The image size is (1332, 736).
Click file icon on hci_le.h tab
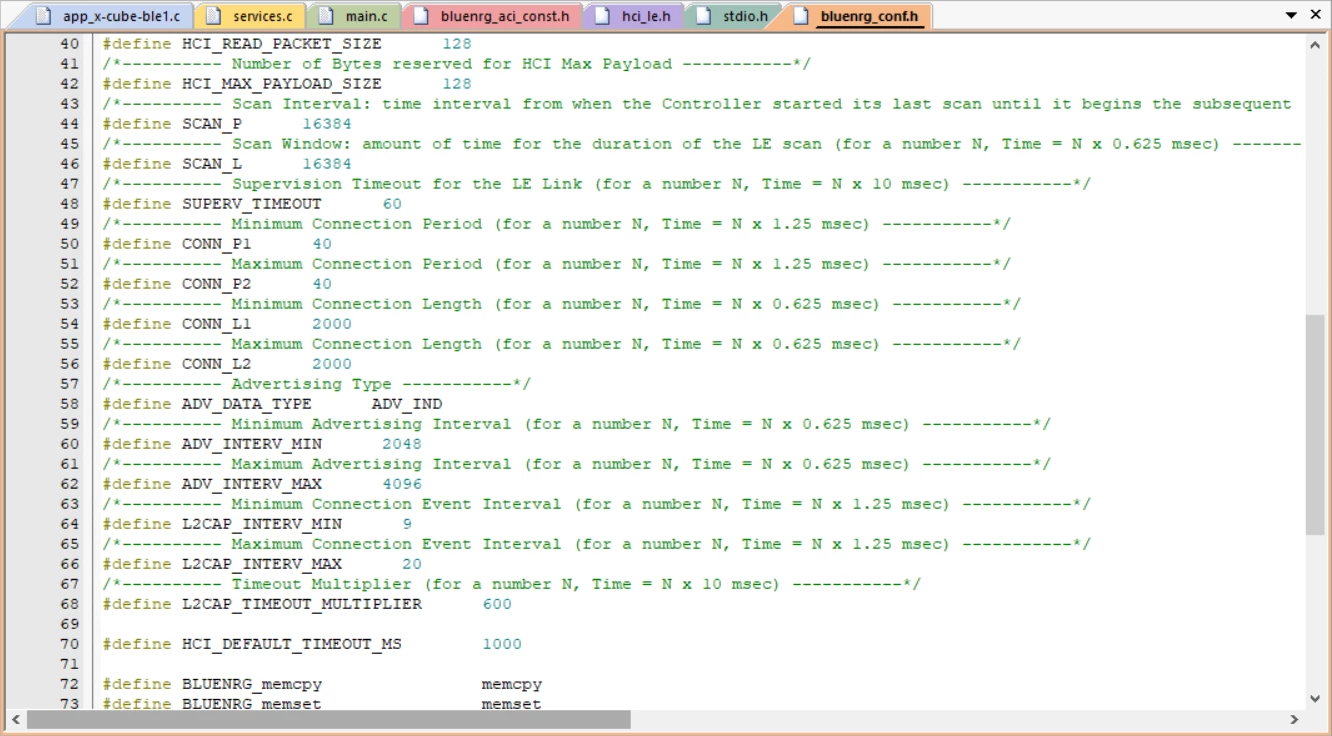pos(601,16)
